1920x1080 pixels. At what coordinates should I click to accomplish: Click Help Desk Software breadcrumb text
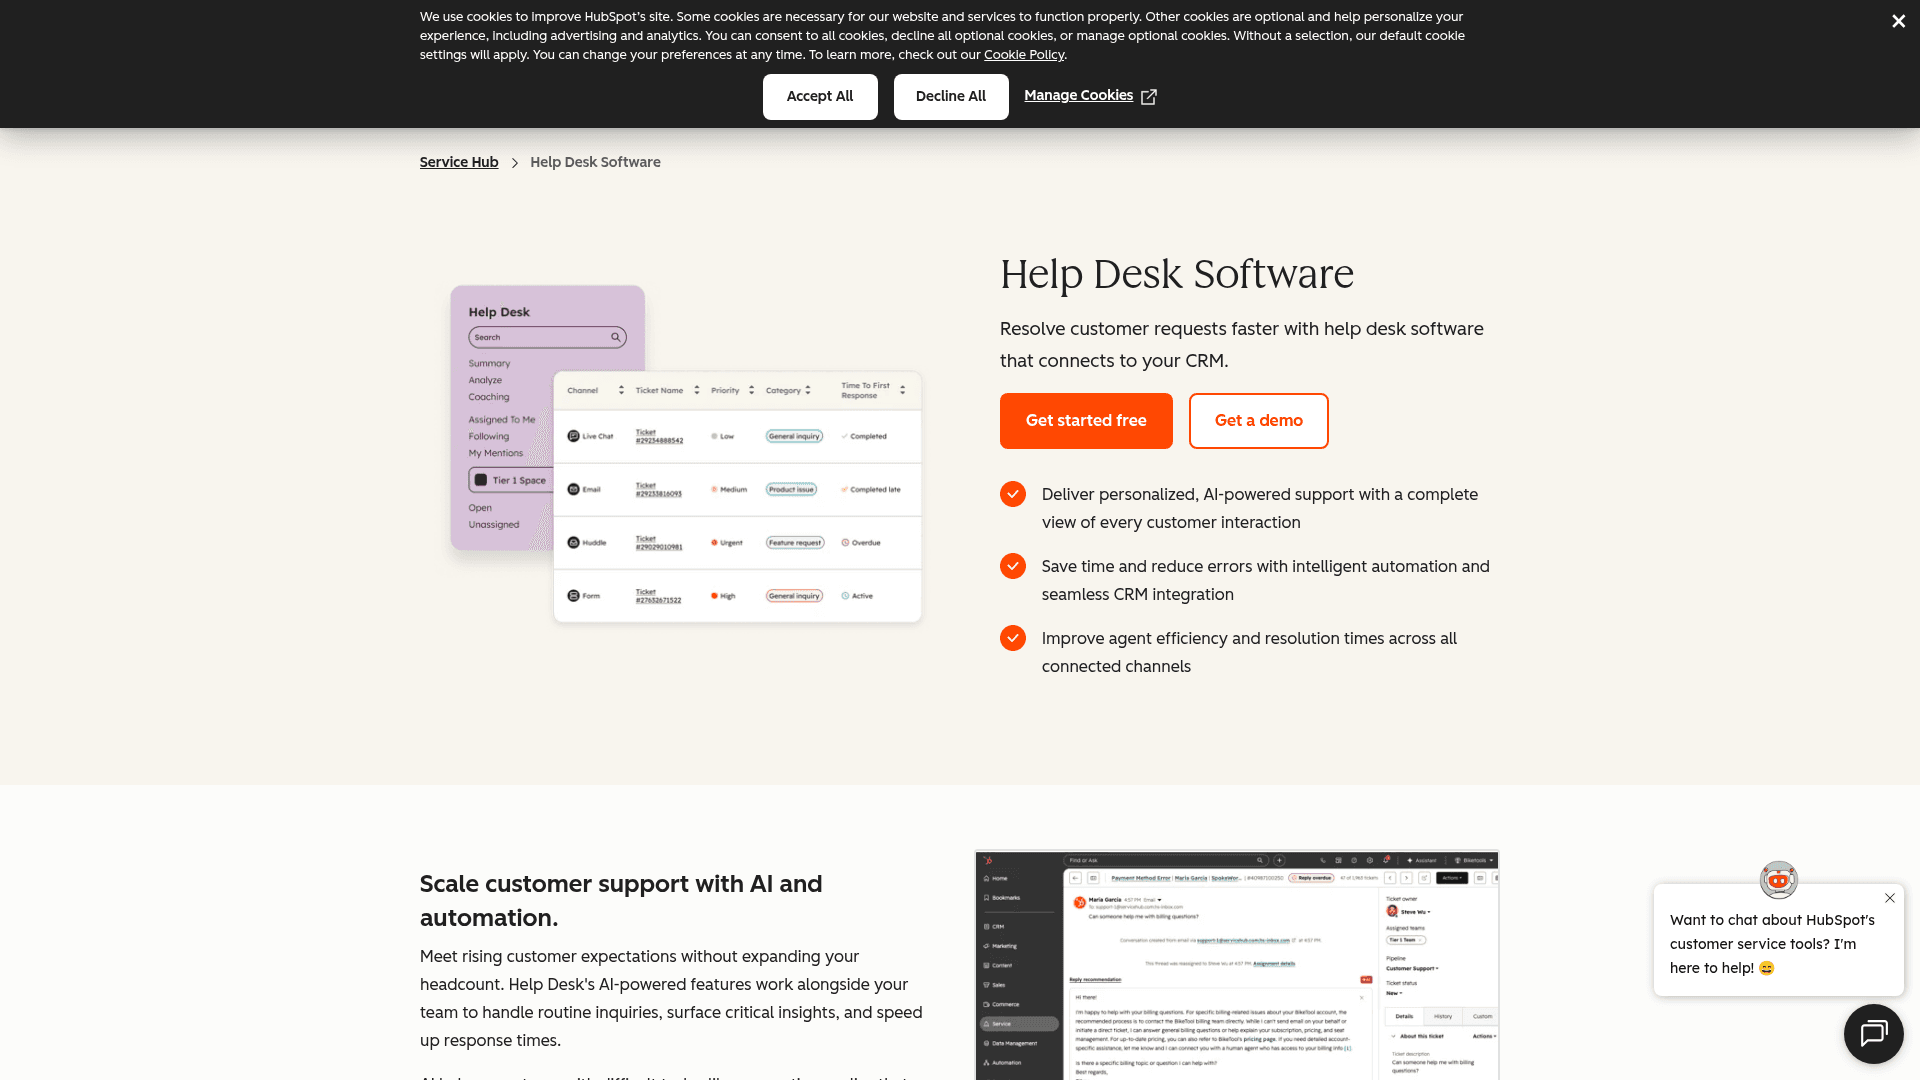(595, 162)
